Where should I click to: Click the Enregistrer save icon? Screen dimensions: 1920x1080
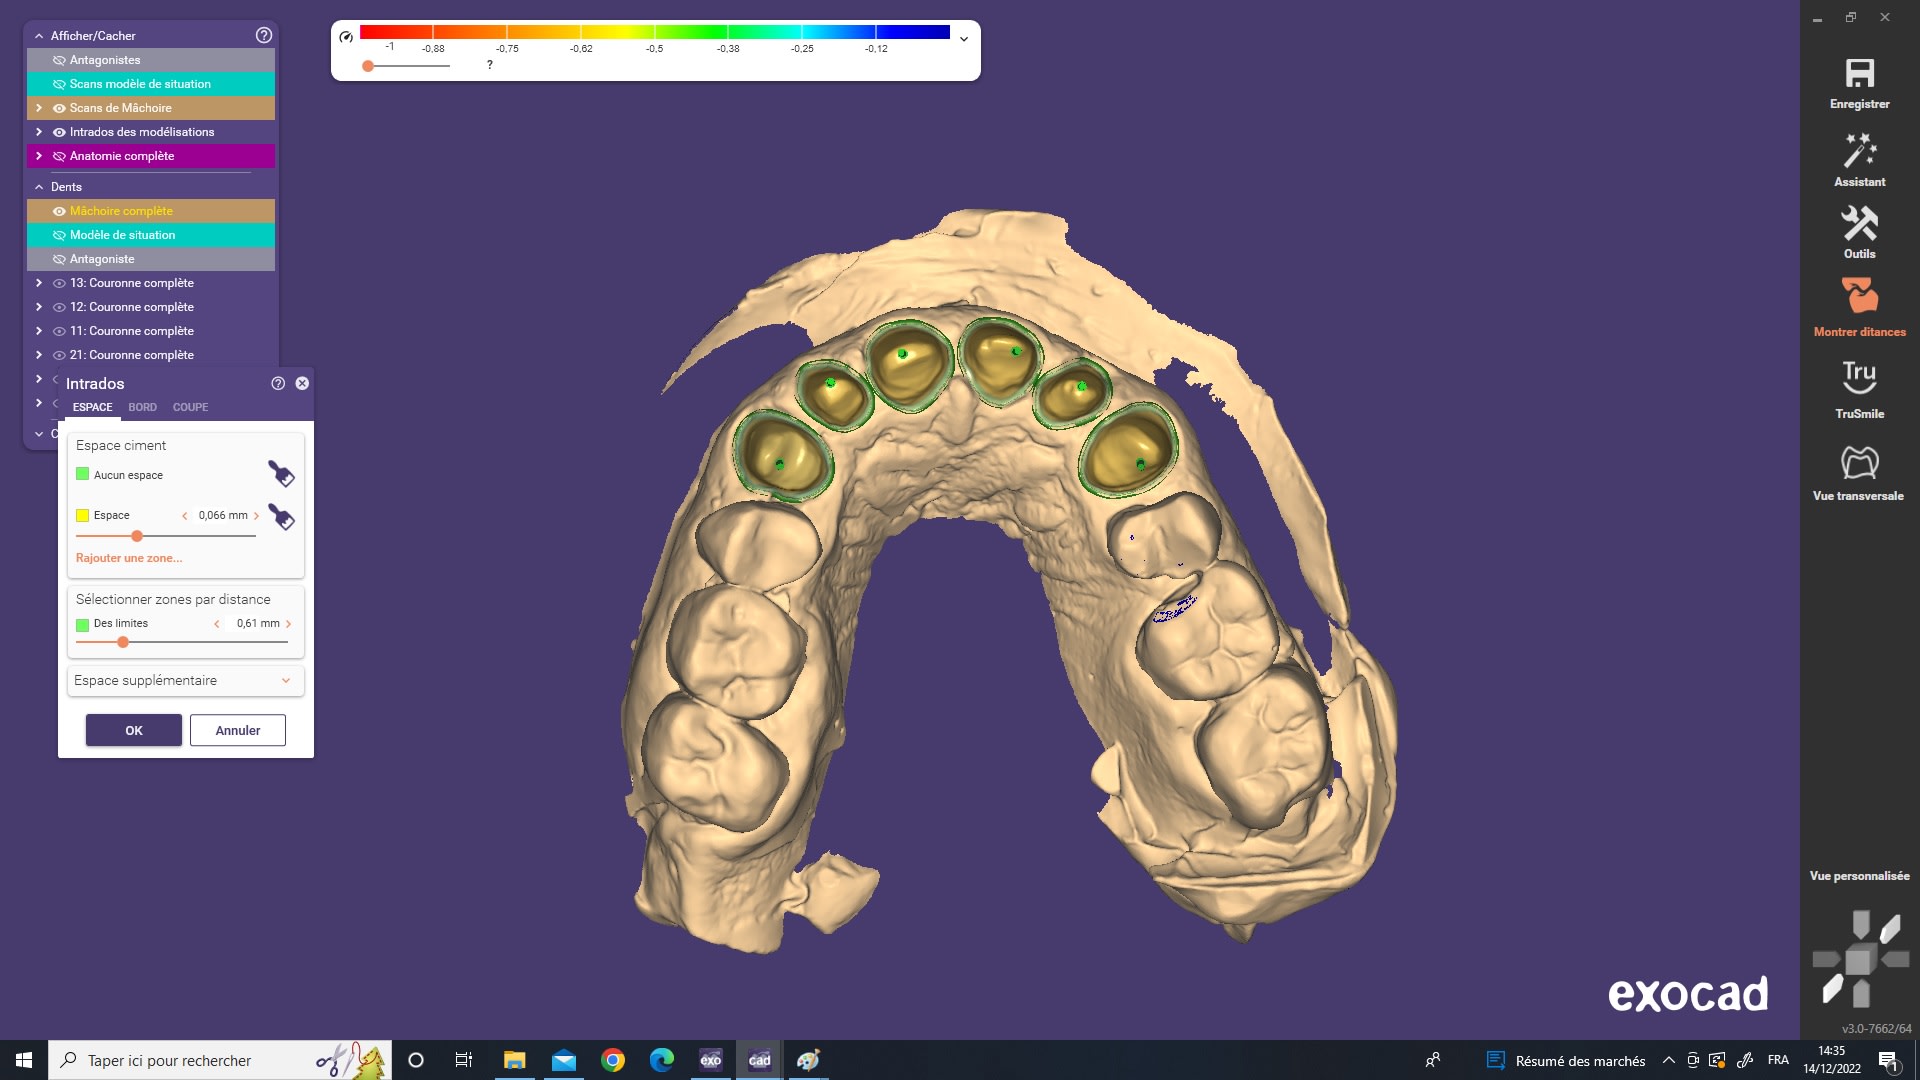pyautogui.click(x=1859, y=74)
